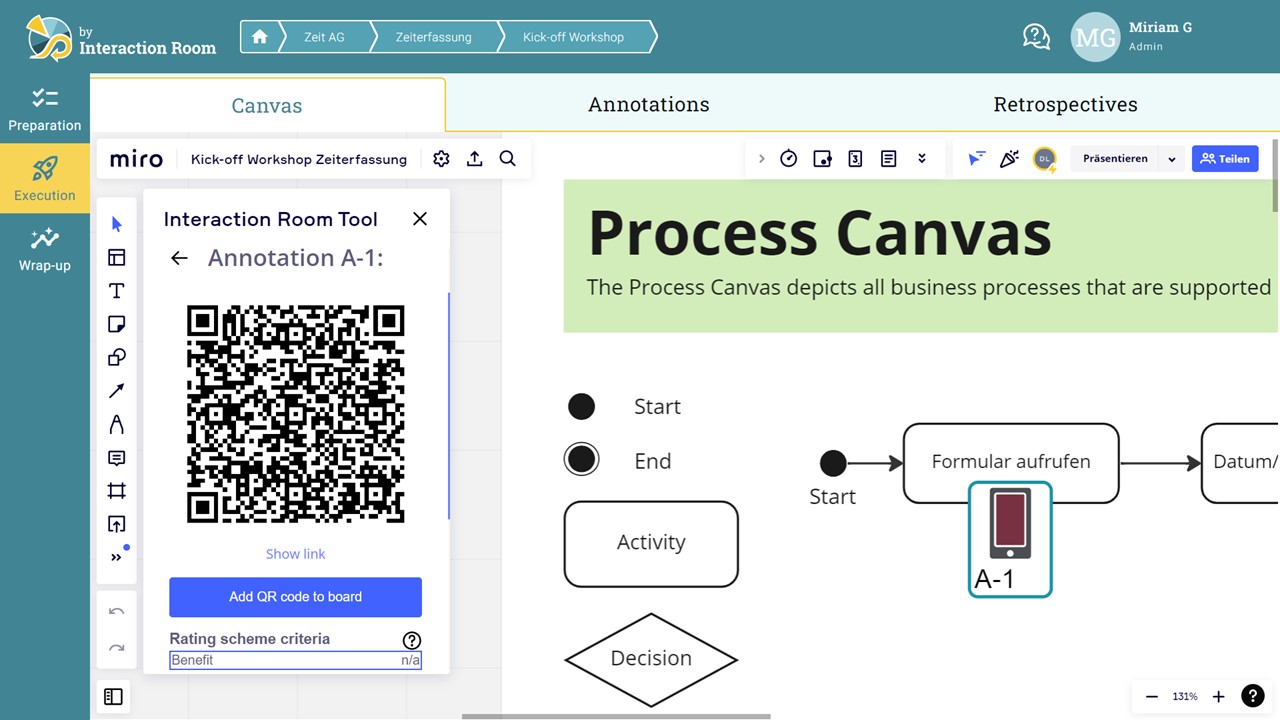Click the DL collaborator avatar

[x=1044, y=159]
